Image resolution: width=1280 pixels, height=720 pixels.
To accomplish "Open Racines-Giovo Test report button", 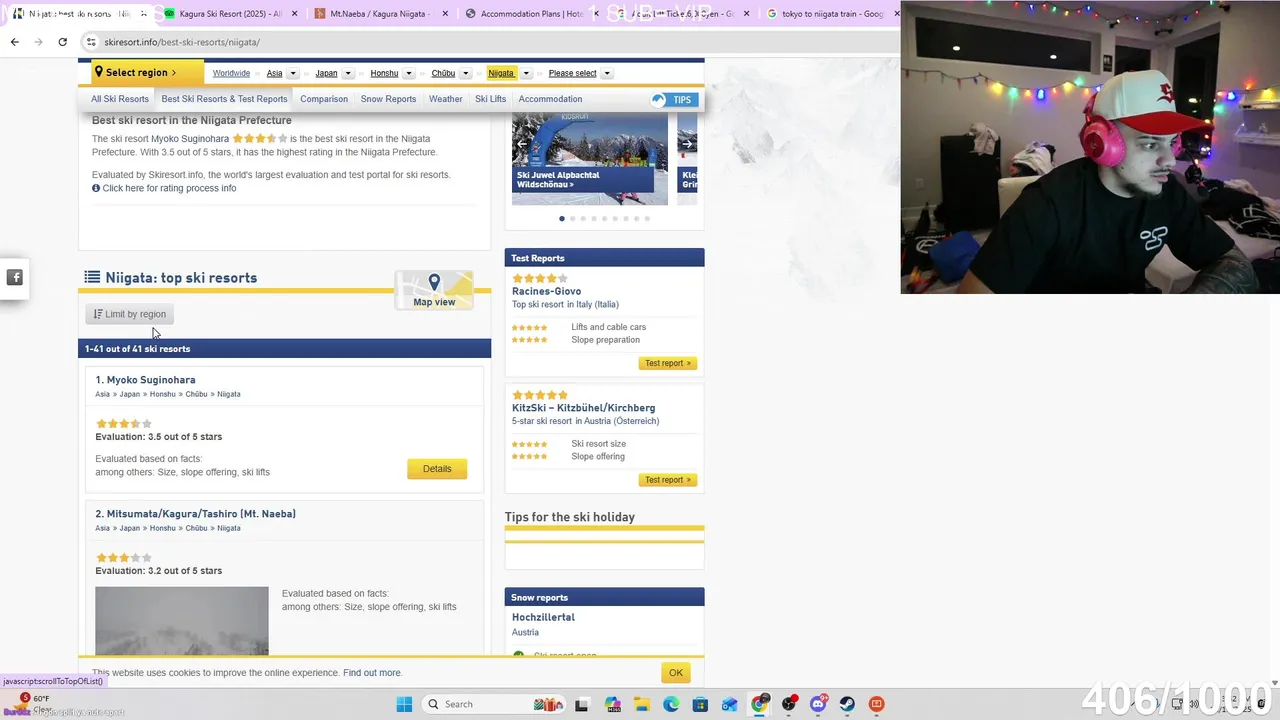I will 667,363.
